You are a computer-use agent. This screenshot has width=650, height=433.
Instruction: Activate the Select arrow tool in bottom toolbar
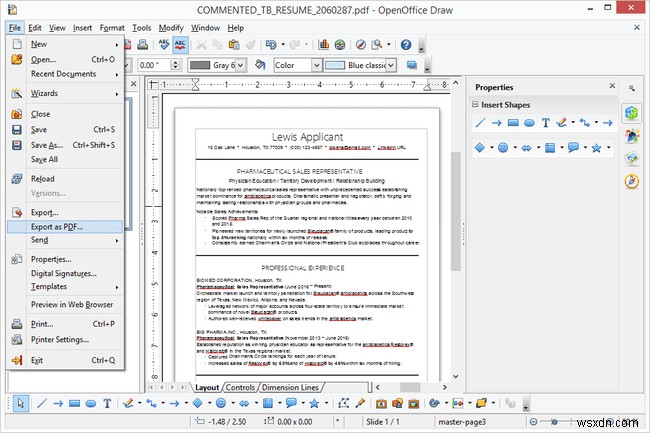point(21,403)
